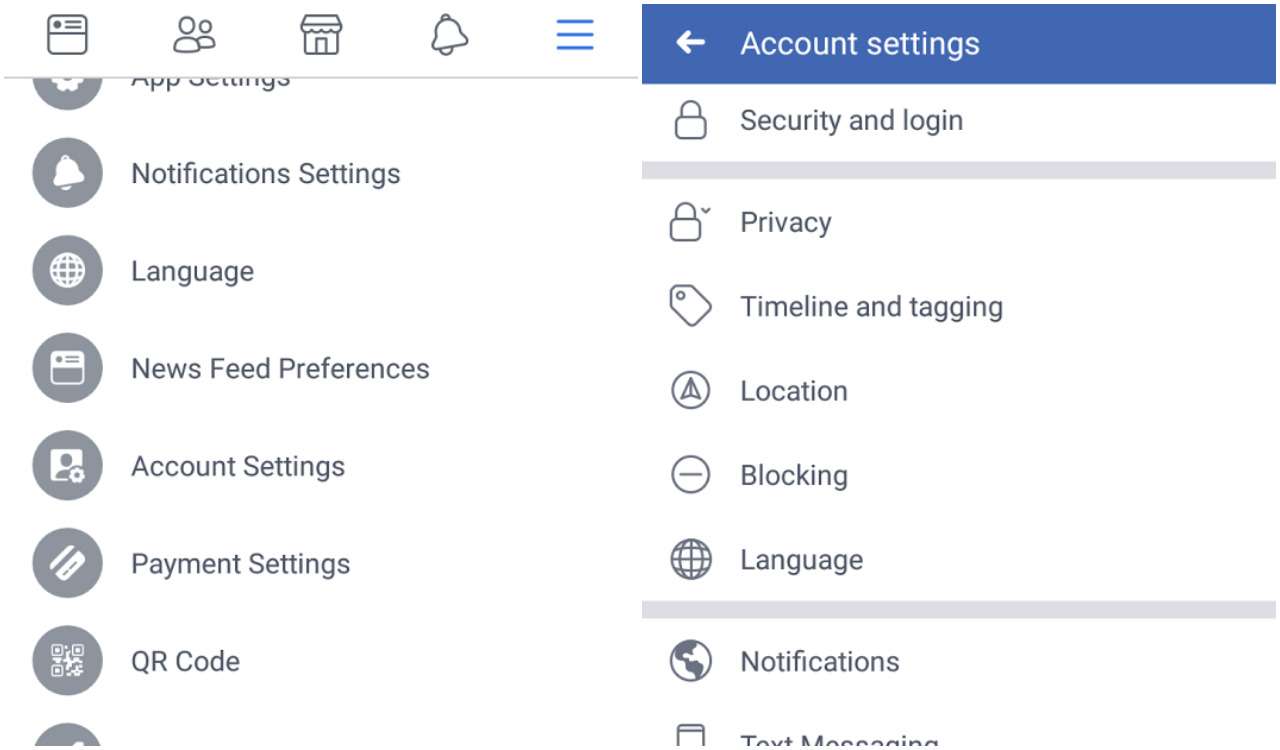The height and width of the screenshot is (750, 1280).
Task: Click the Security and login padlock icon
Action: pos(690,120)
